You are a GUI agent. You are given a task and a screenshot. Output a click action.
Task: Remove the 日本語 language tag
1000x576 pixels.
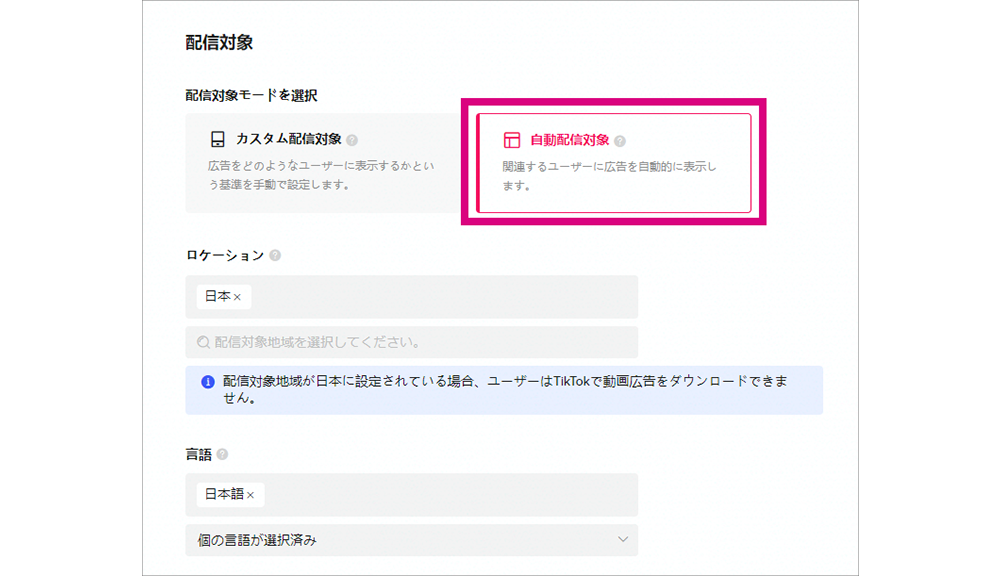coord(251,495)
